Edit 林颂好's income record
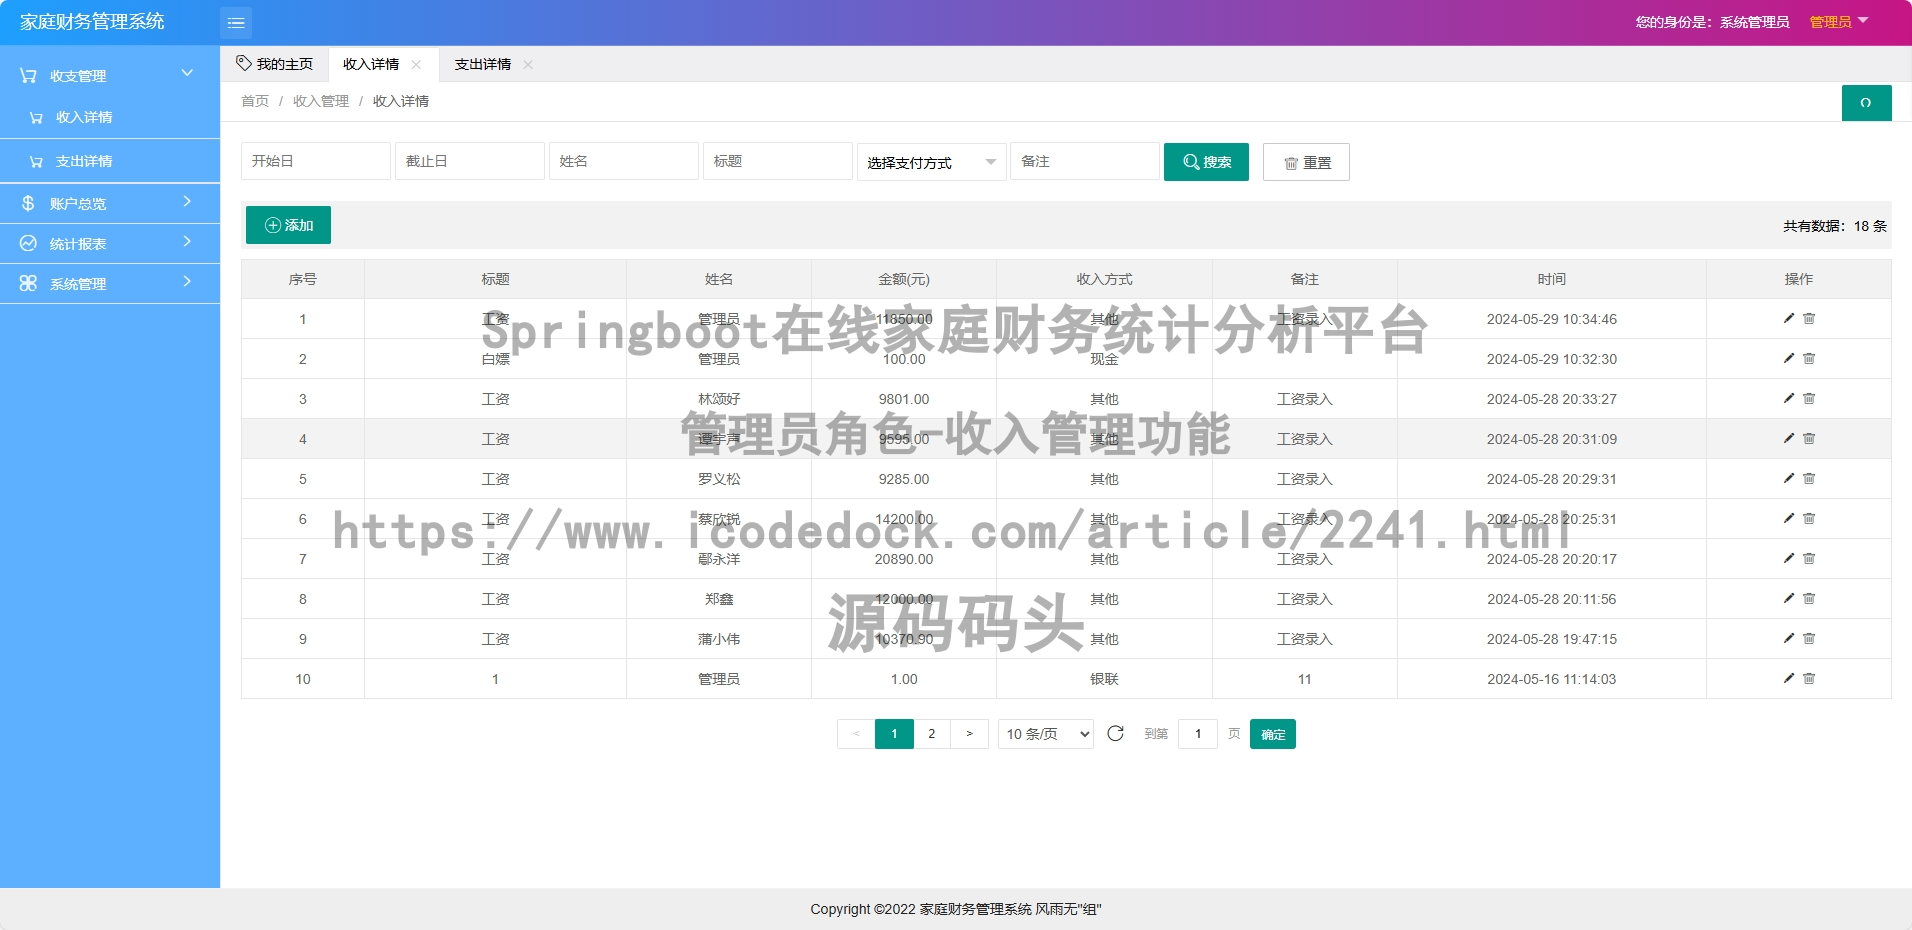 (1789, 398)
